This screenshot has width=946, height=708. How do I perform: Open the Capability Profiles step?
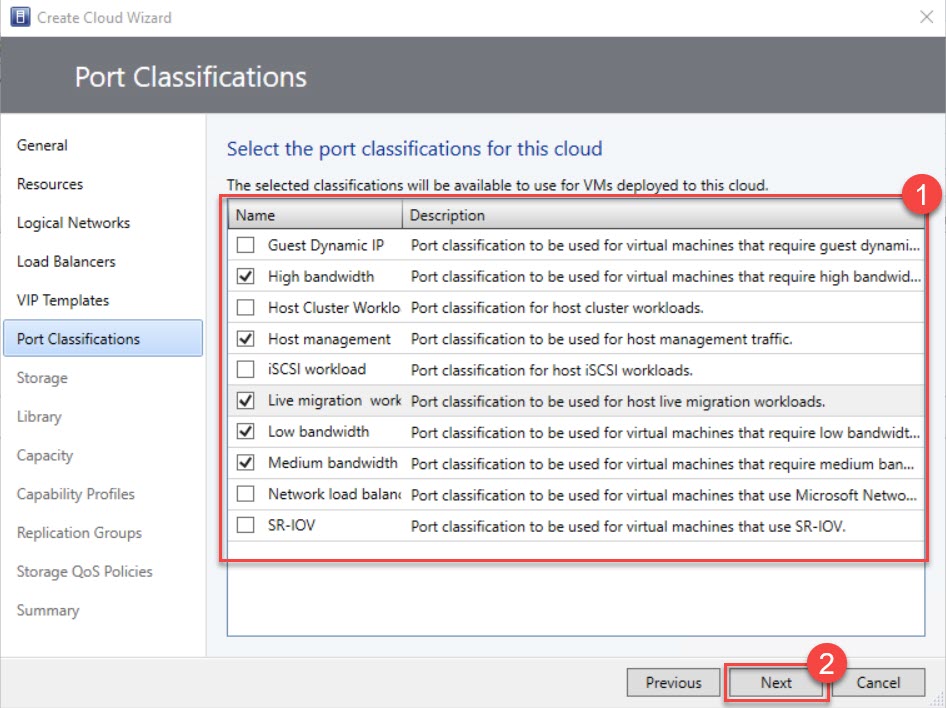point(78,494)
